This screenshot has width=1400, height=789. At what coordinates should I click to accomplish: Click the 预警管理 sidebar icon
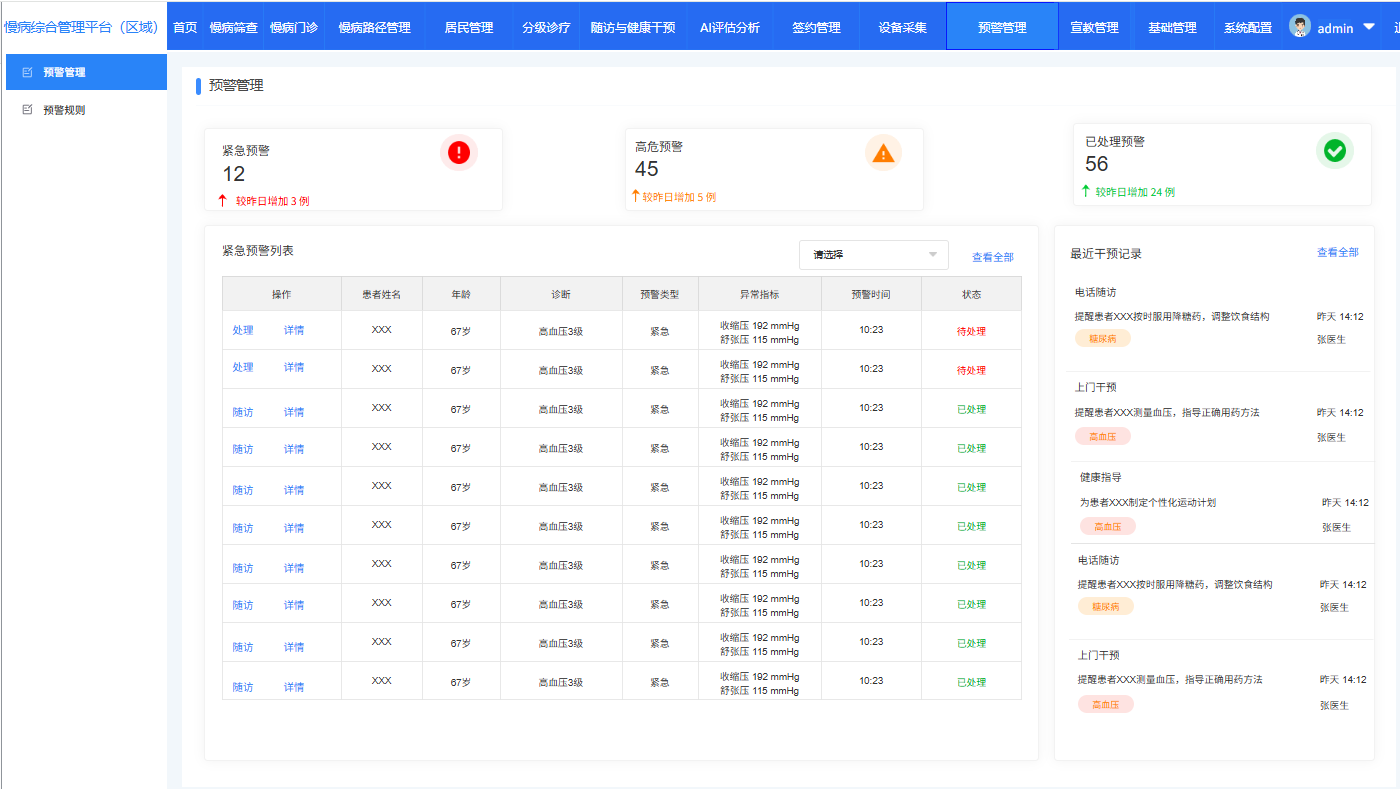[27, 72]
